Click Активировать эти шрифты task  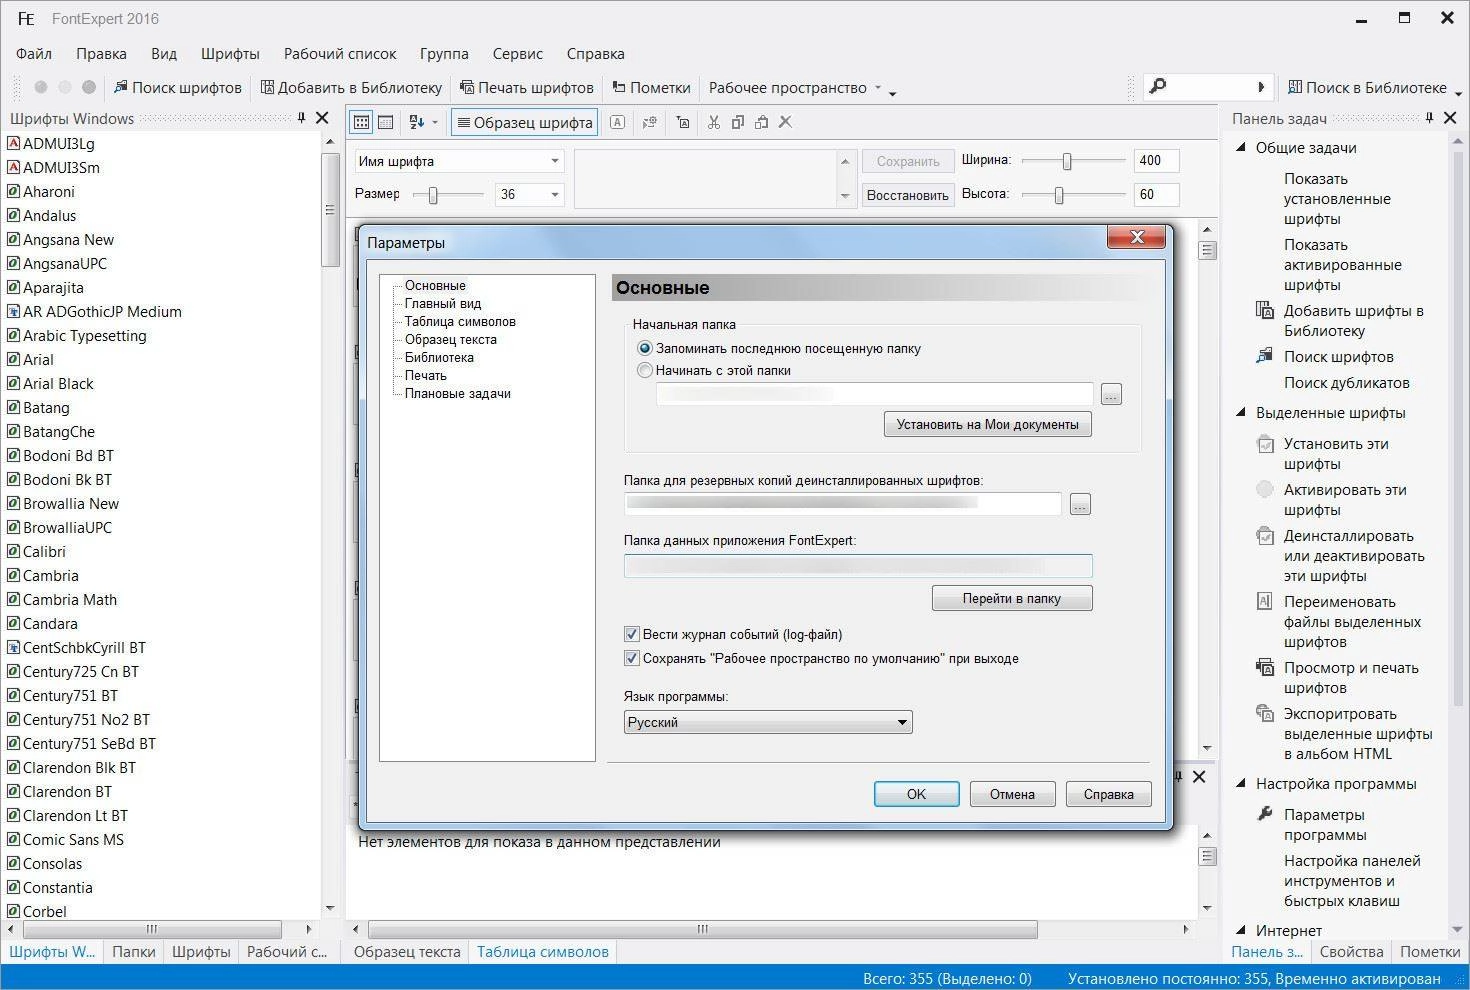pyautogui.click(x=1344, y=499)
